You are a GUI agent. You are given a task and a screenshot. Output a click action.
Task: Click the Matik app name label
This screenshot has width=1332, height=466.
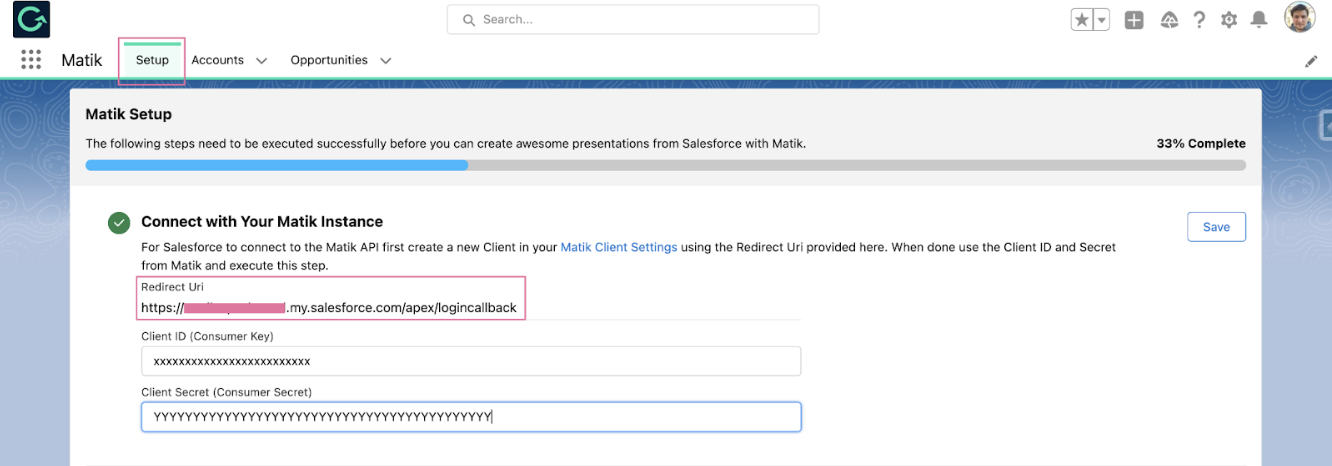pyautogui.click(x=82, y=60)
